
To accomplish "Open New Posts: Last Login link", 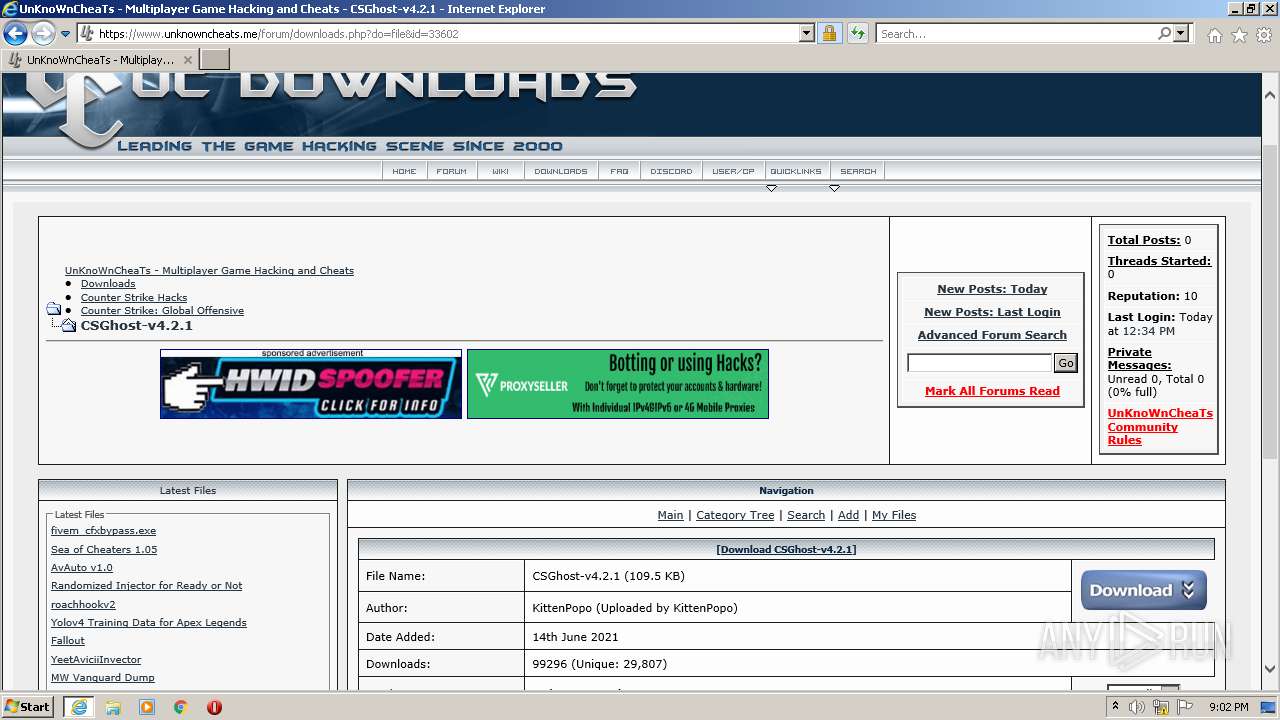I will 992,312.
